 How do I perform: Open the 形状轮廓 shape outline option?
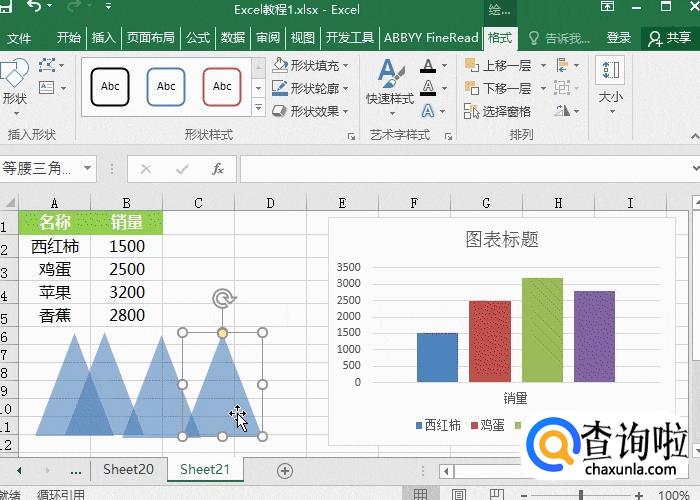[311, 88]
